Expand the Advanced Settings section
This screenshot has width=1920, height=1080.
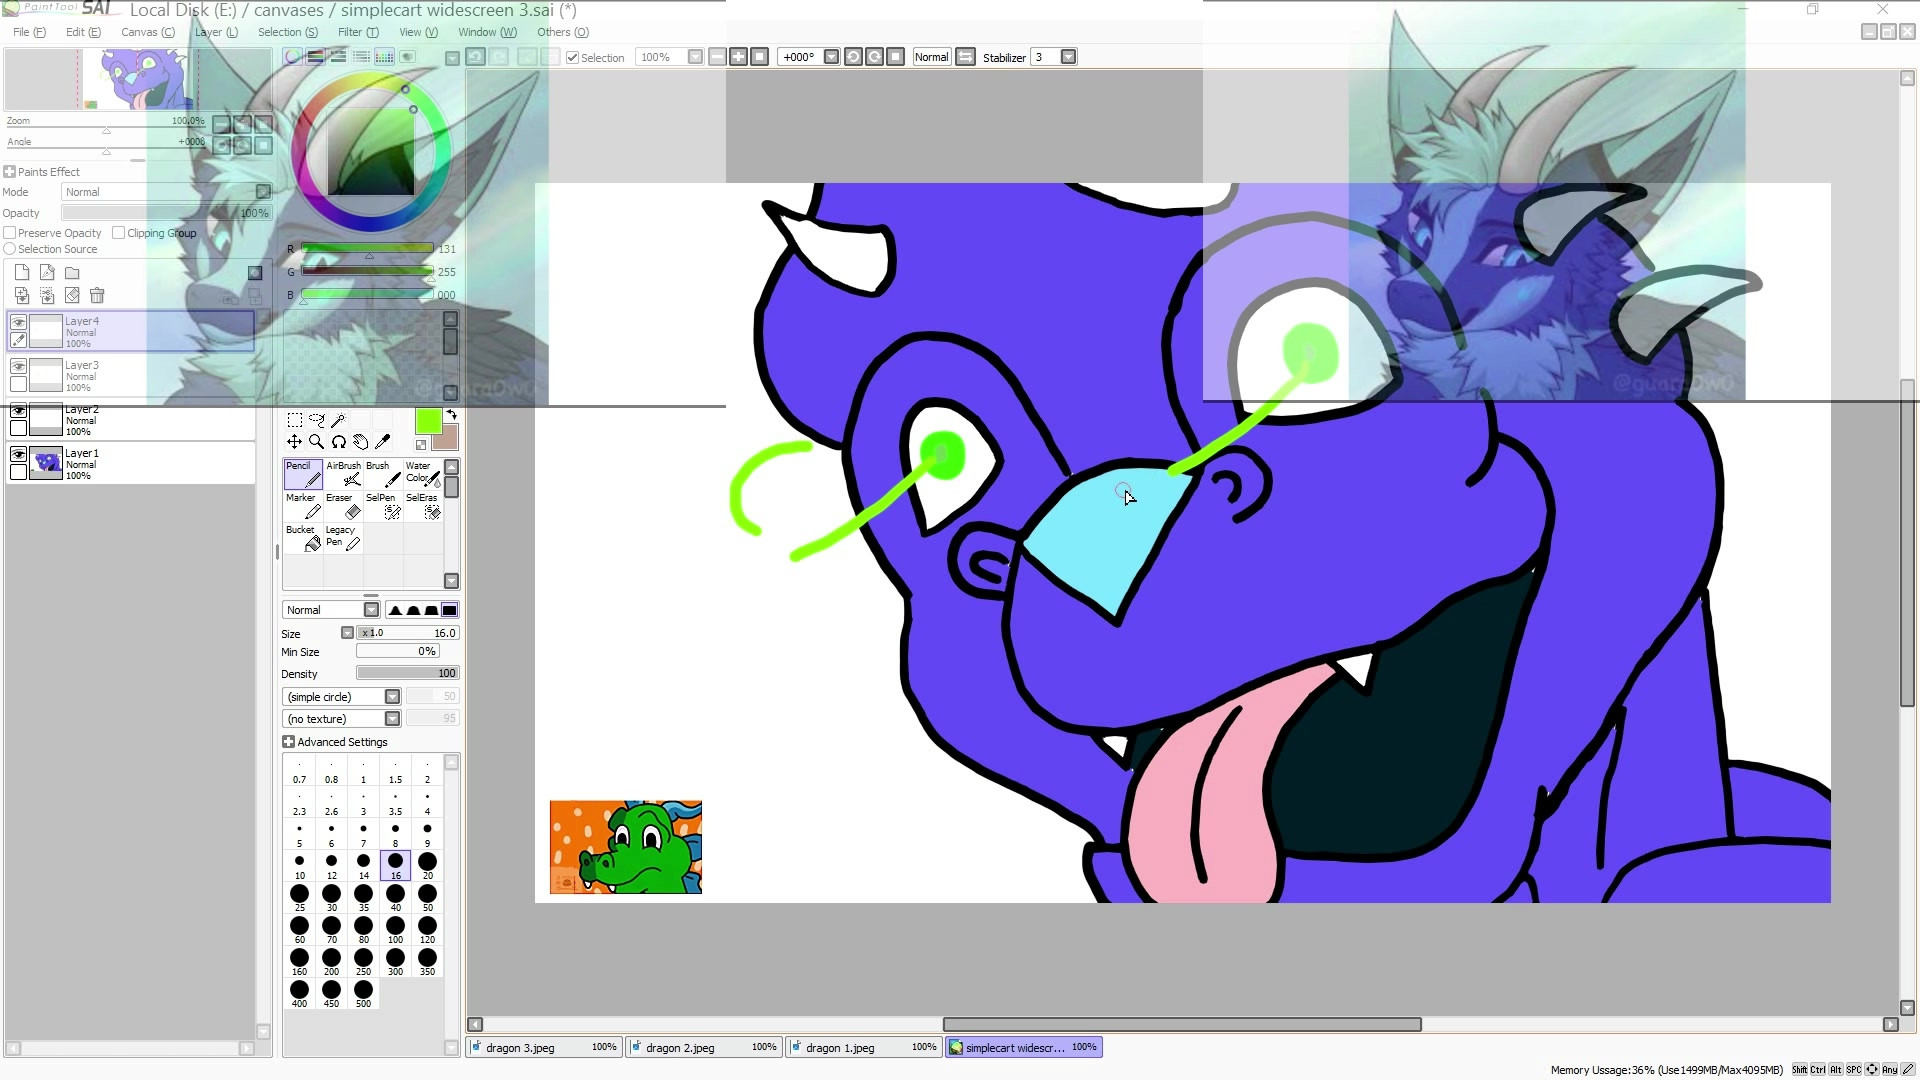coord(288,742)
